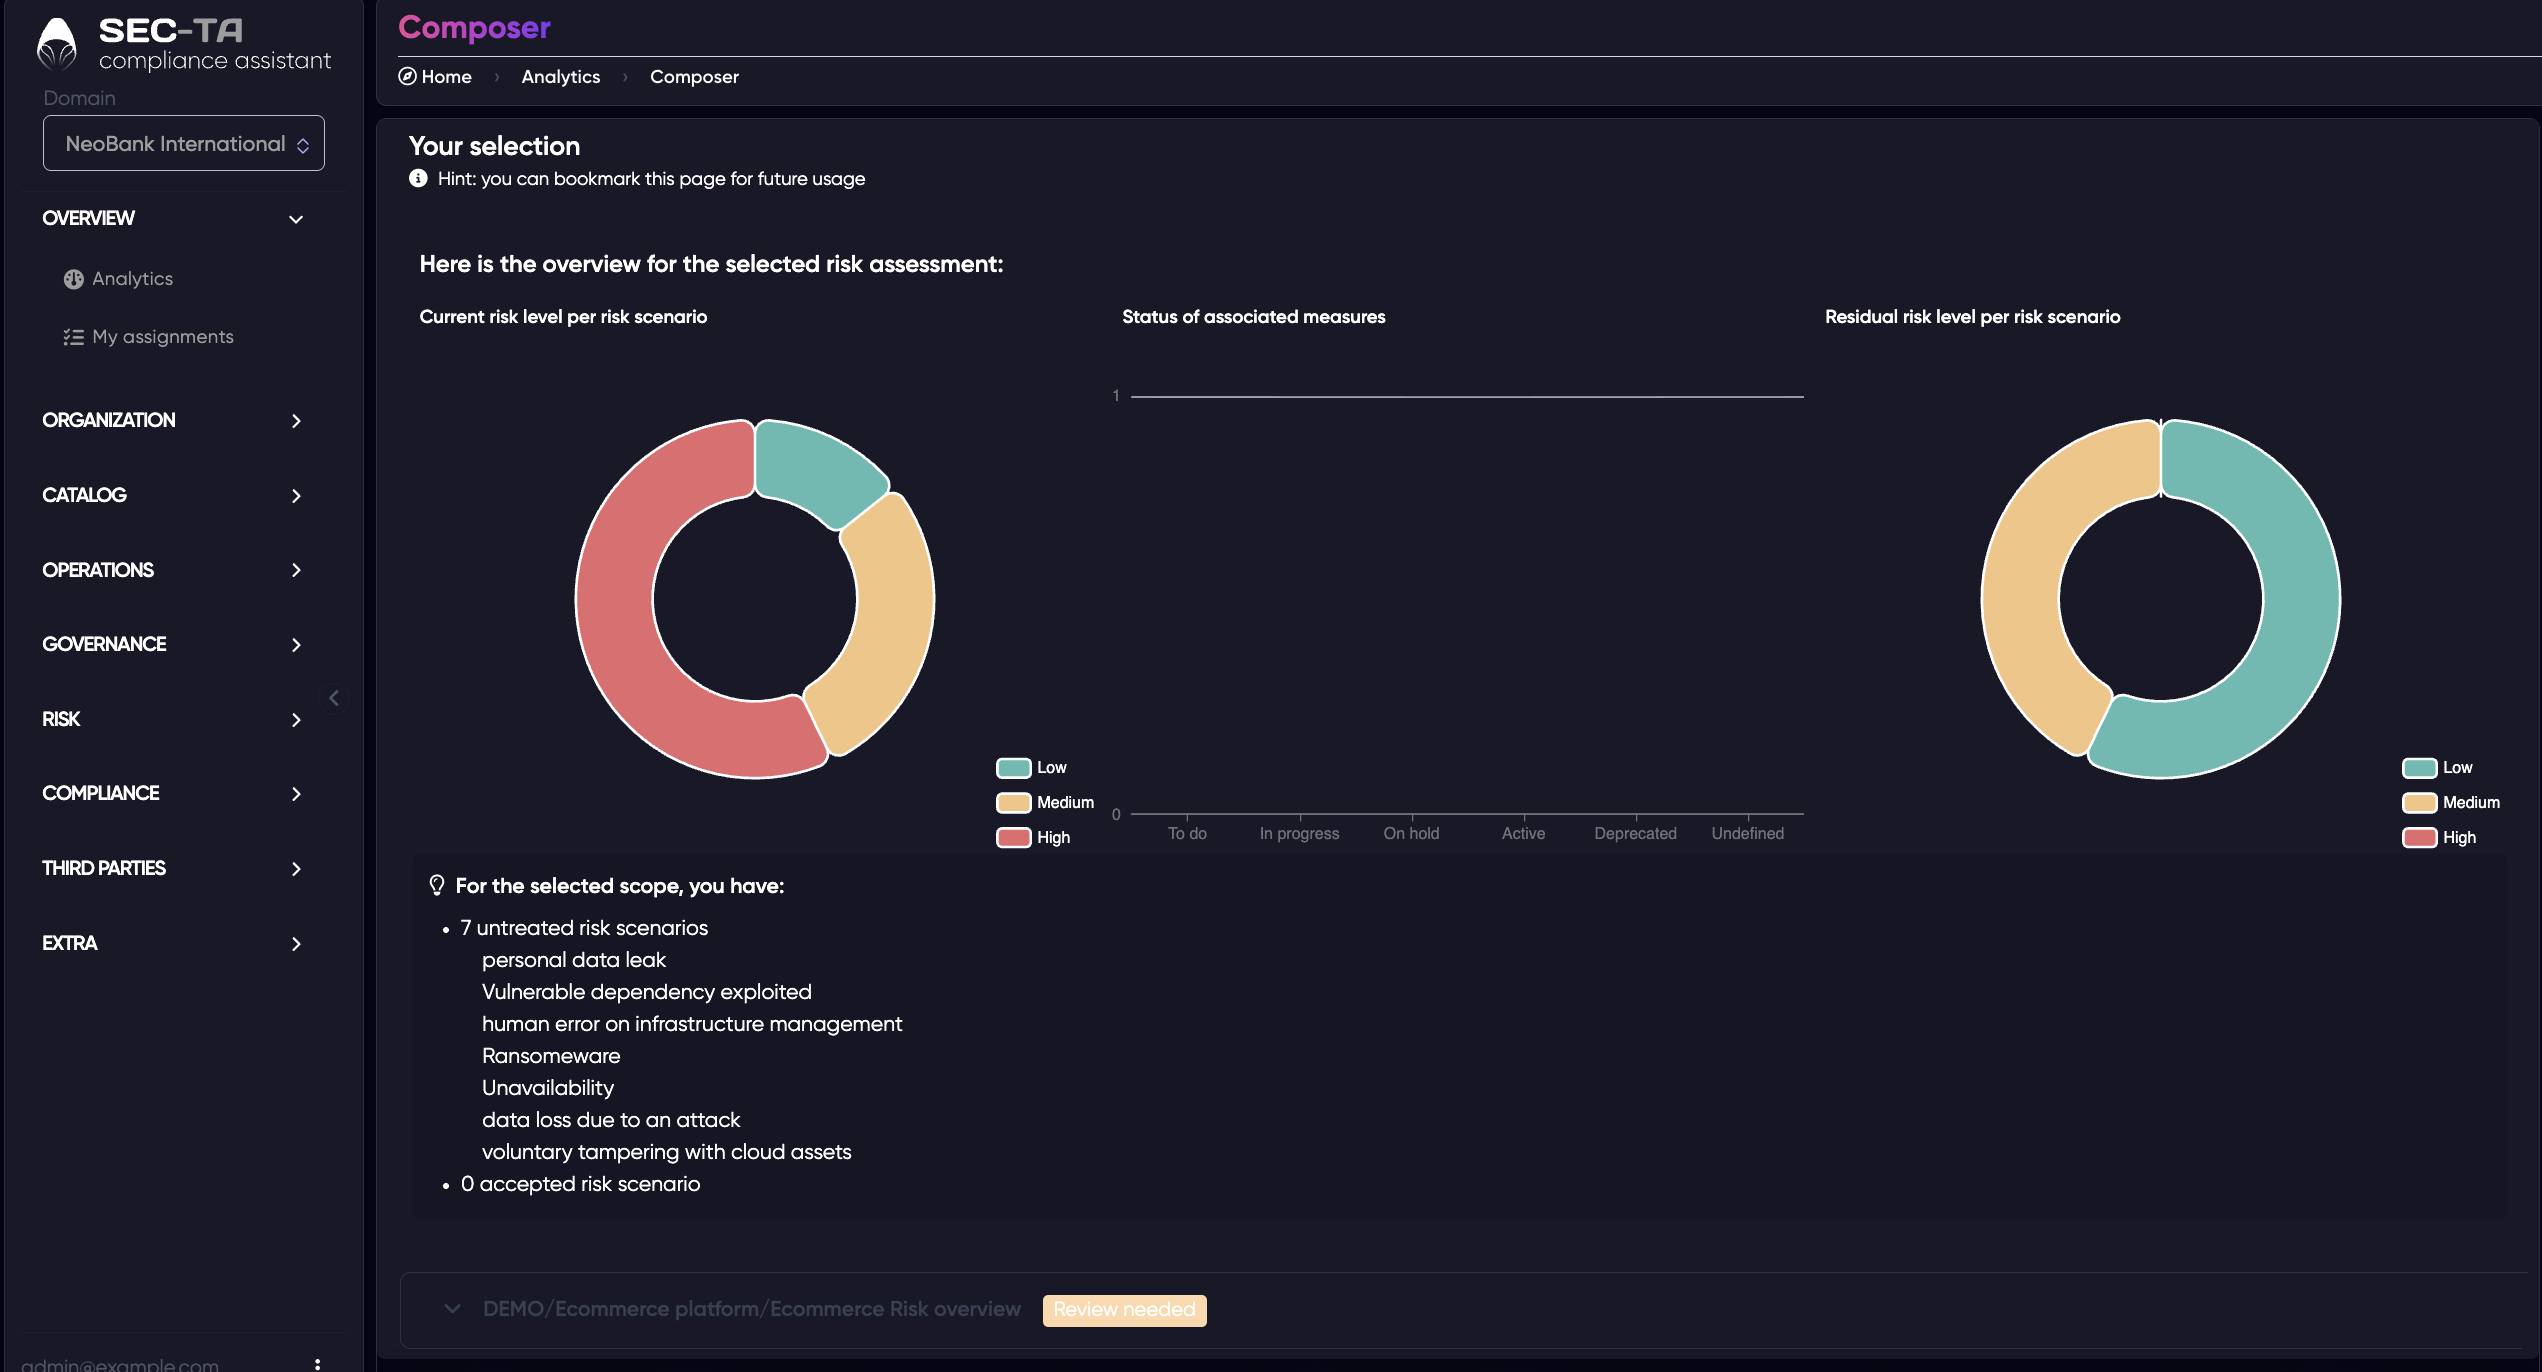Go to Analytics breadcrumb

(x=561, y=77)
